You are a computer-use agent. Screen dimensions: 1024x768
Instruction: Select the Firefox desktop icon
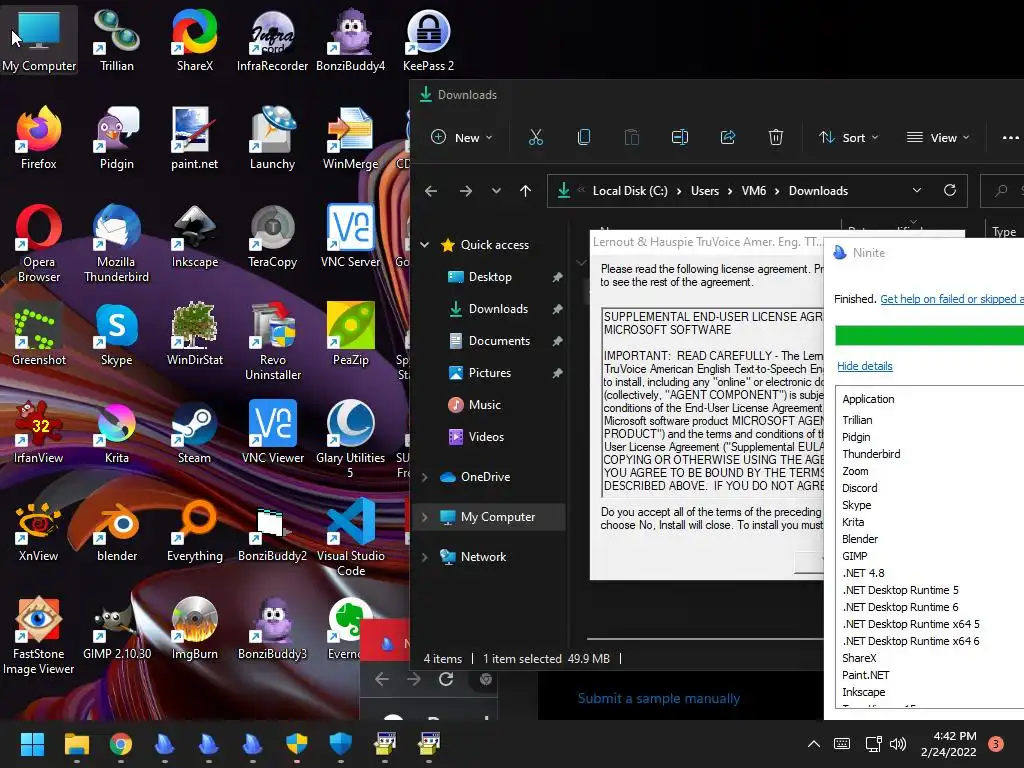coord(39,138)
